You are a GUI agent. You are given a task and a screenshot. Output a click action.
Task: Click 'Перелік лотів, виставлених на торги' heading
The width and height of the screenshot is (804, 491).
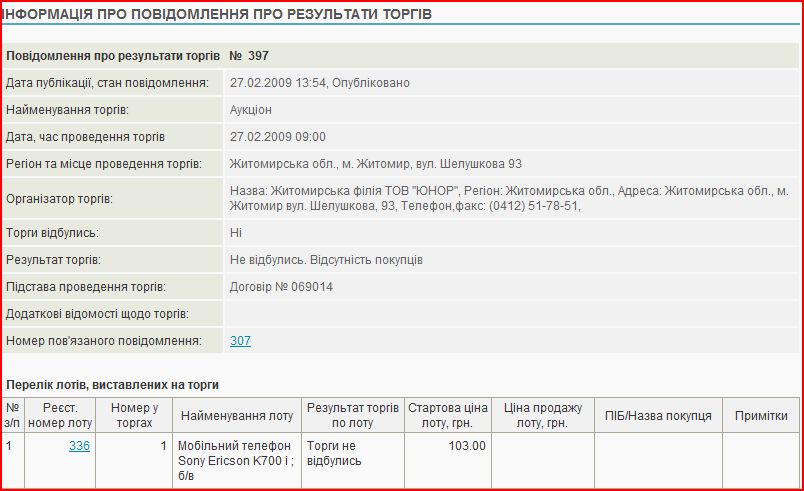[x=112, y=384]
